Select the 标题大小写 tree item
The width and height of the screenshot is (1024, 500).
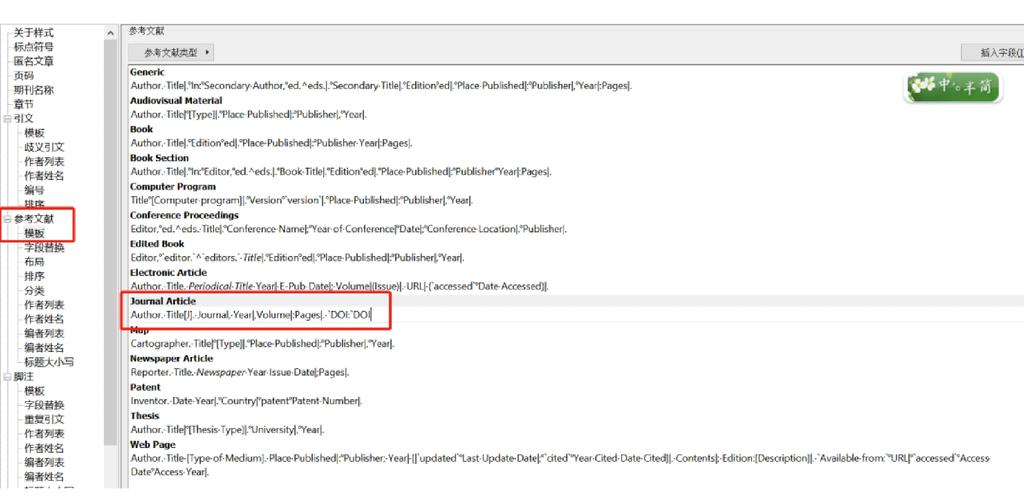coord(50,362)
